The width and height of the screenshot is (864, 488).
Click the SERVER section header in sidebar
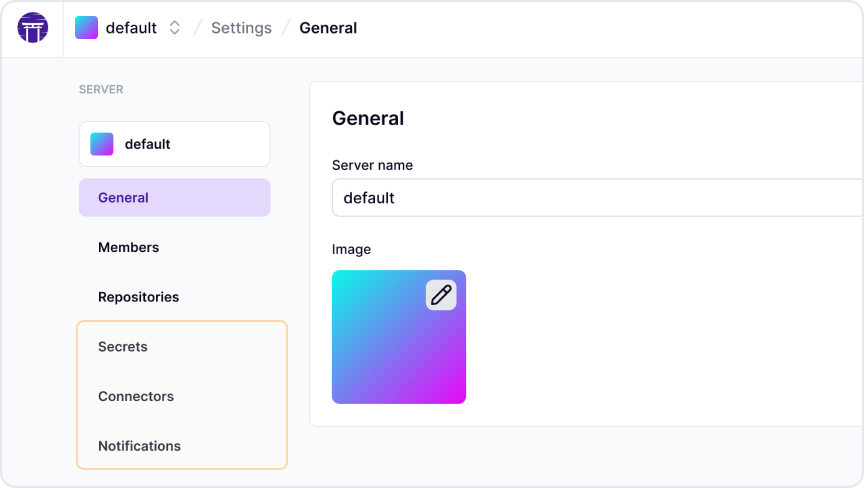(x=101, y=89)
